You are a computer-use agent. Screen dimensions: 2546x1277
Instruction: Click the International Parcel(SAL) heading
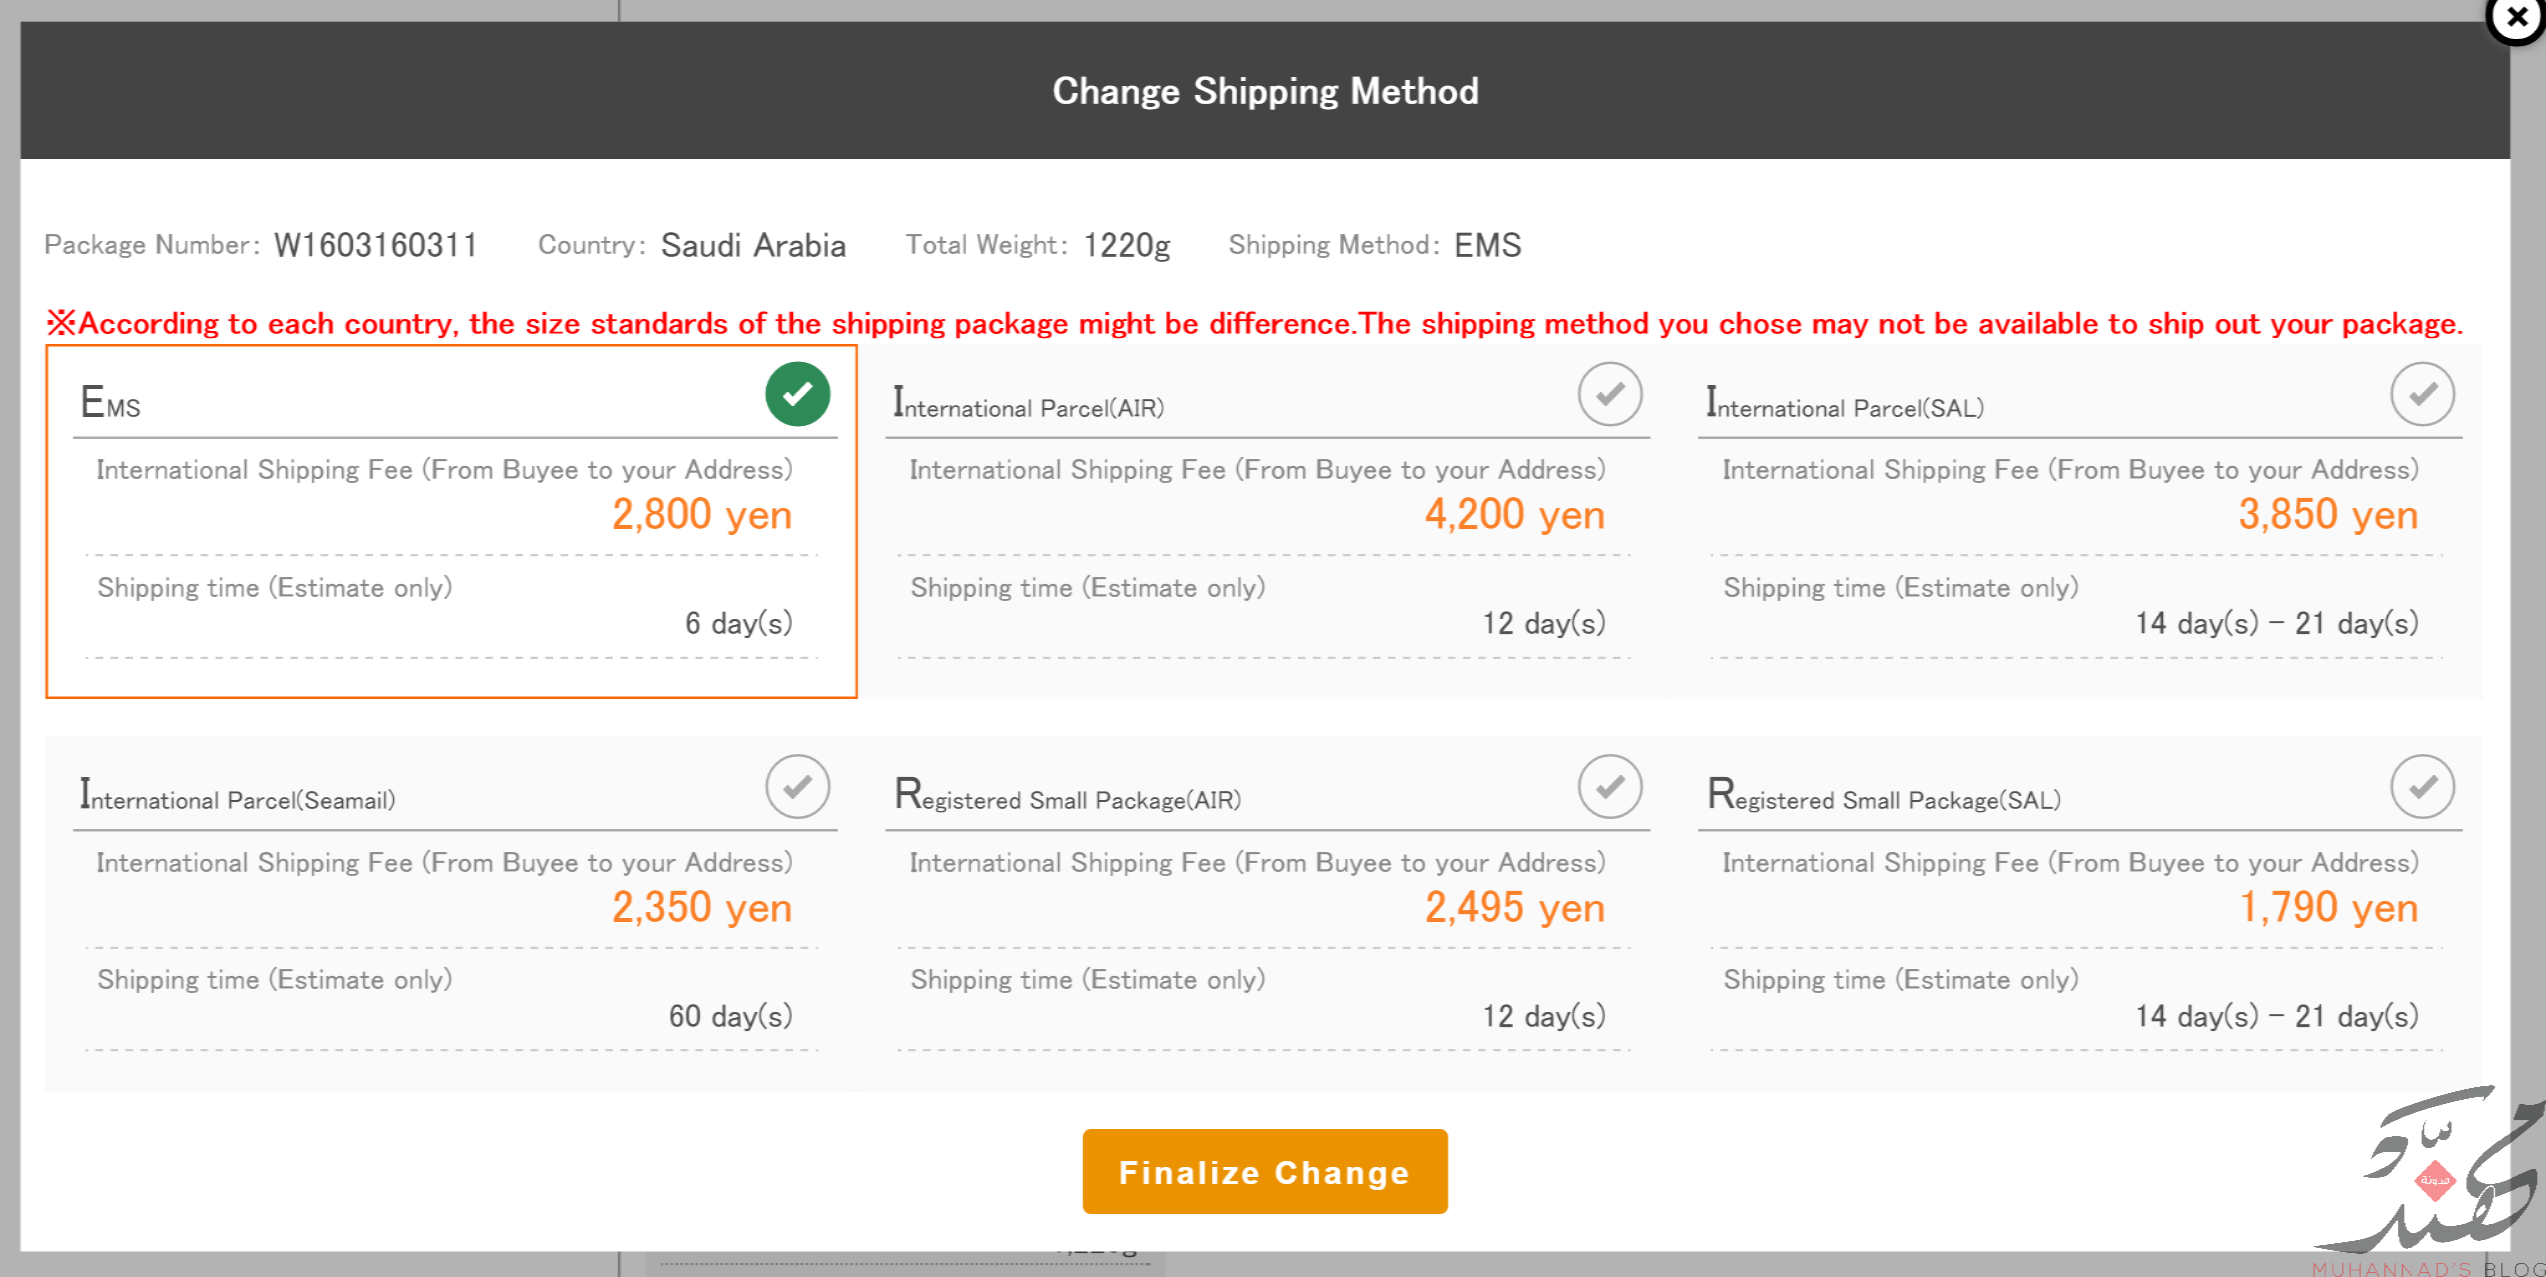[1844, 404]
